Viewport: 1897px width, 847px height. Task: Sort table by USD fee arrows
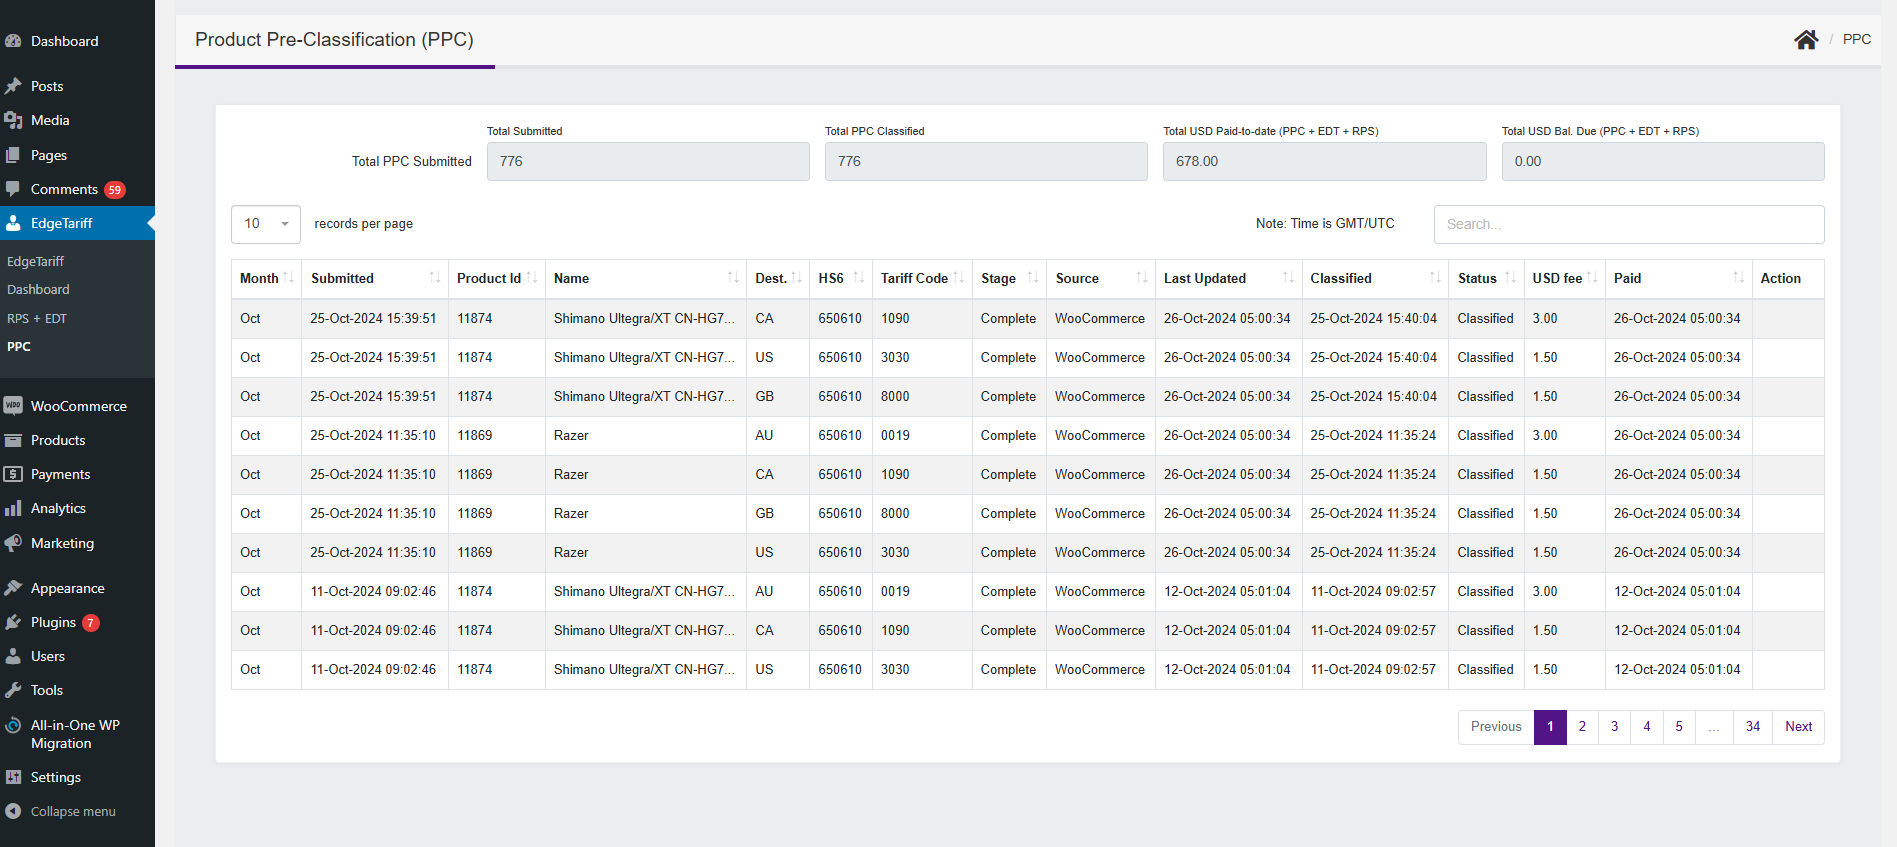pos(1591,278)
